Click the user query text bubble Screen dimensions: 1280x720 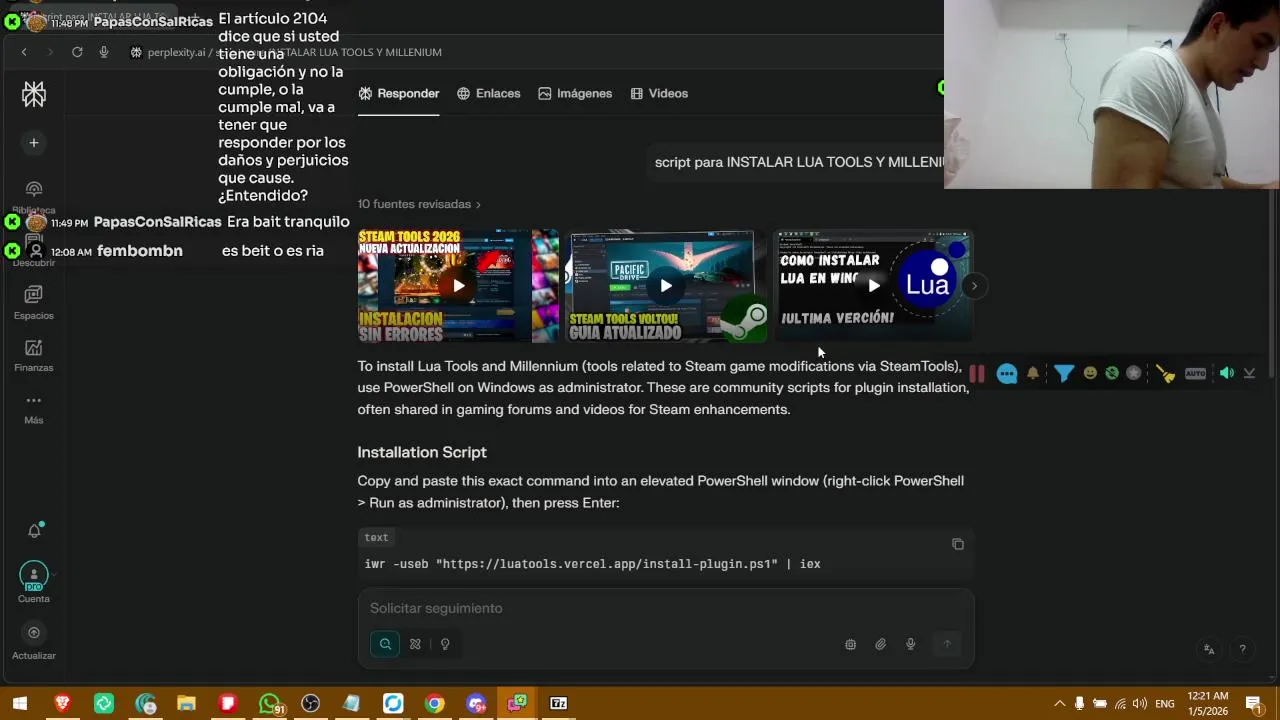click(799, 162)
